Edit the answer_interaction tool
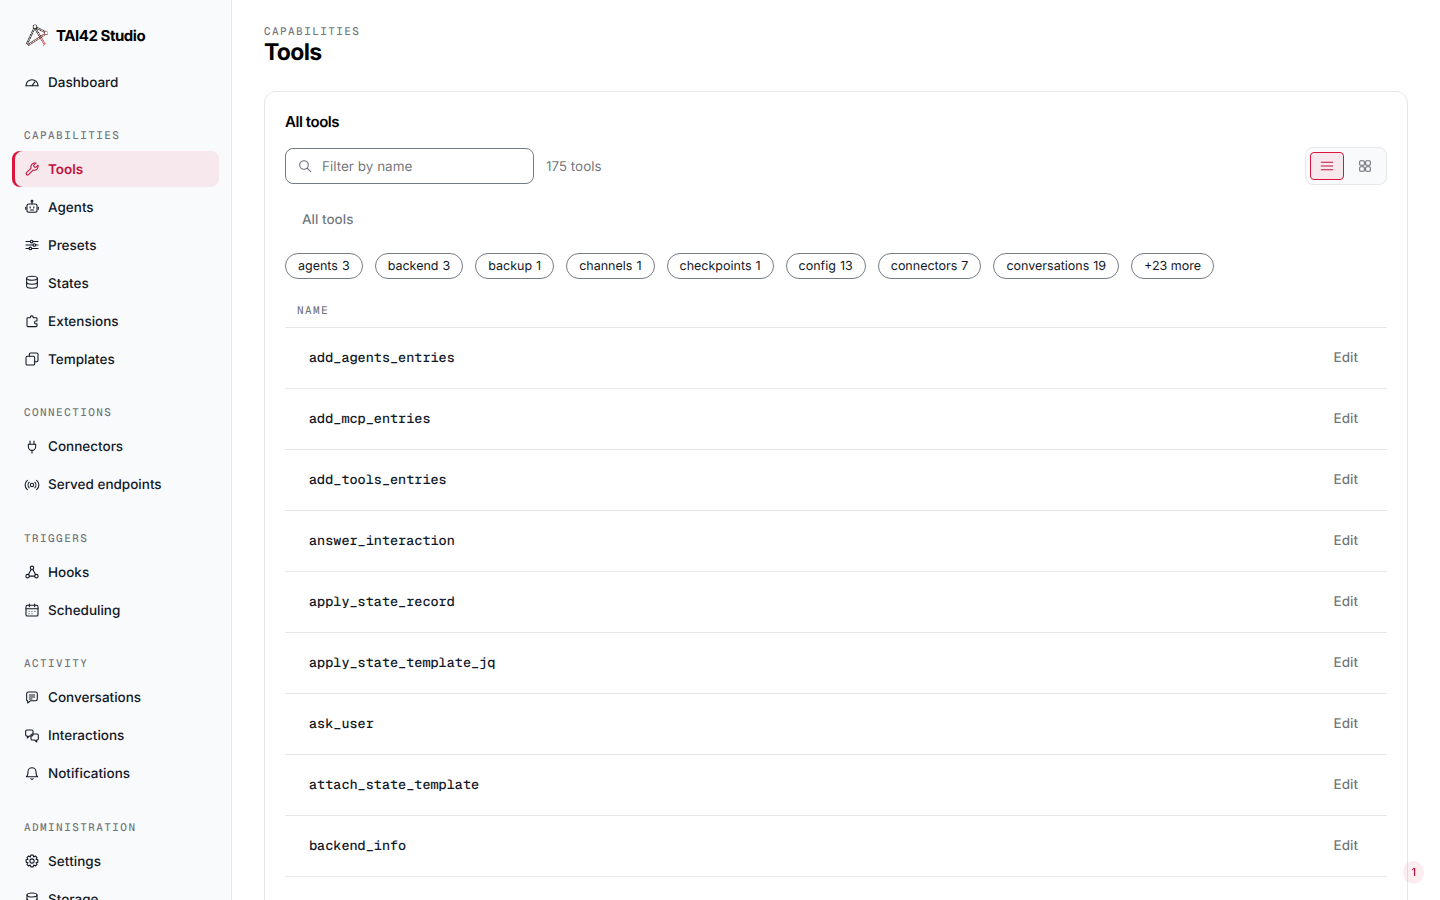 [1345, 541]
